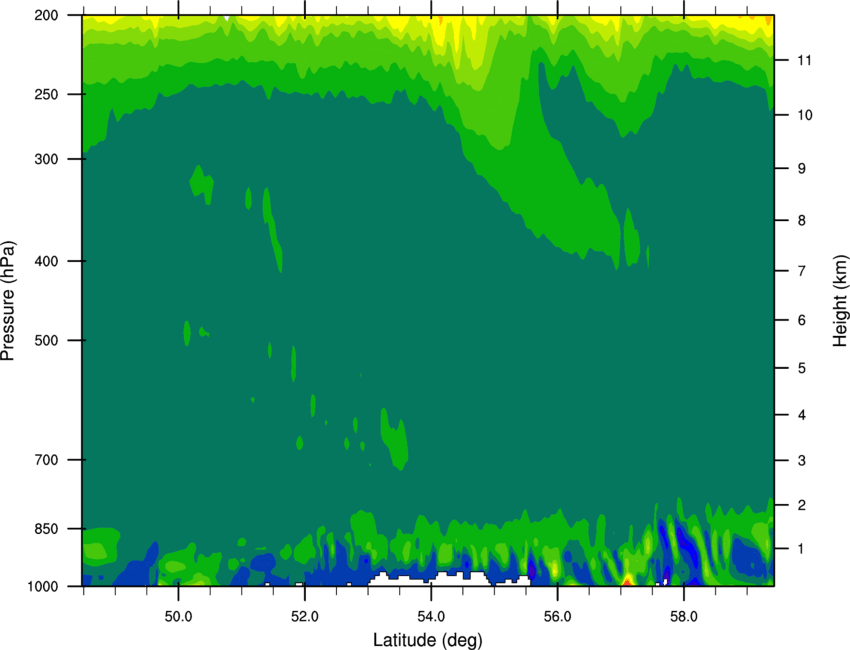Pick the 3 km height label

coord(801,461)
